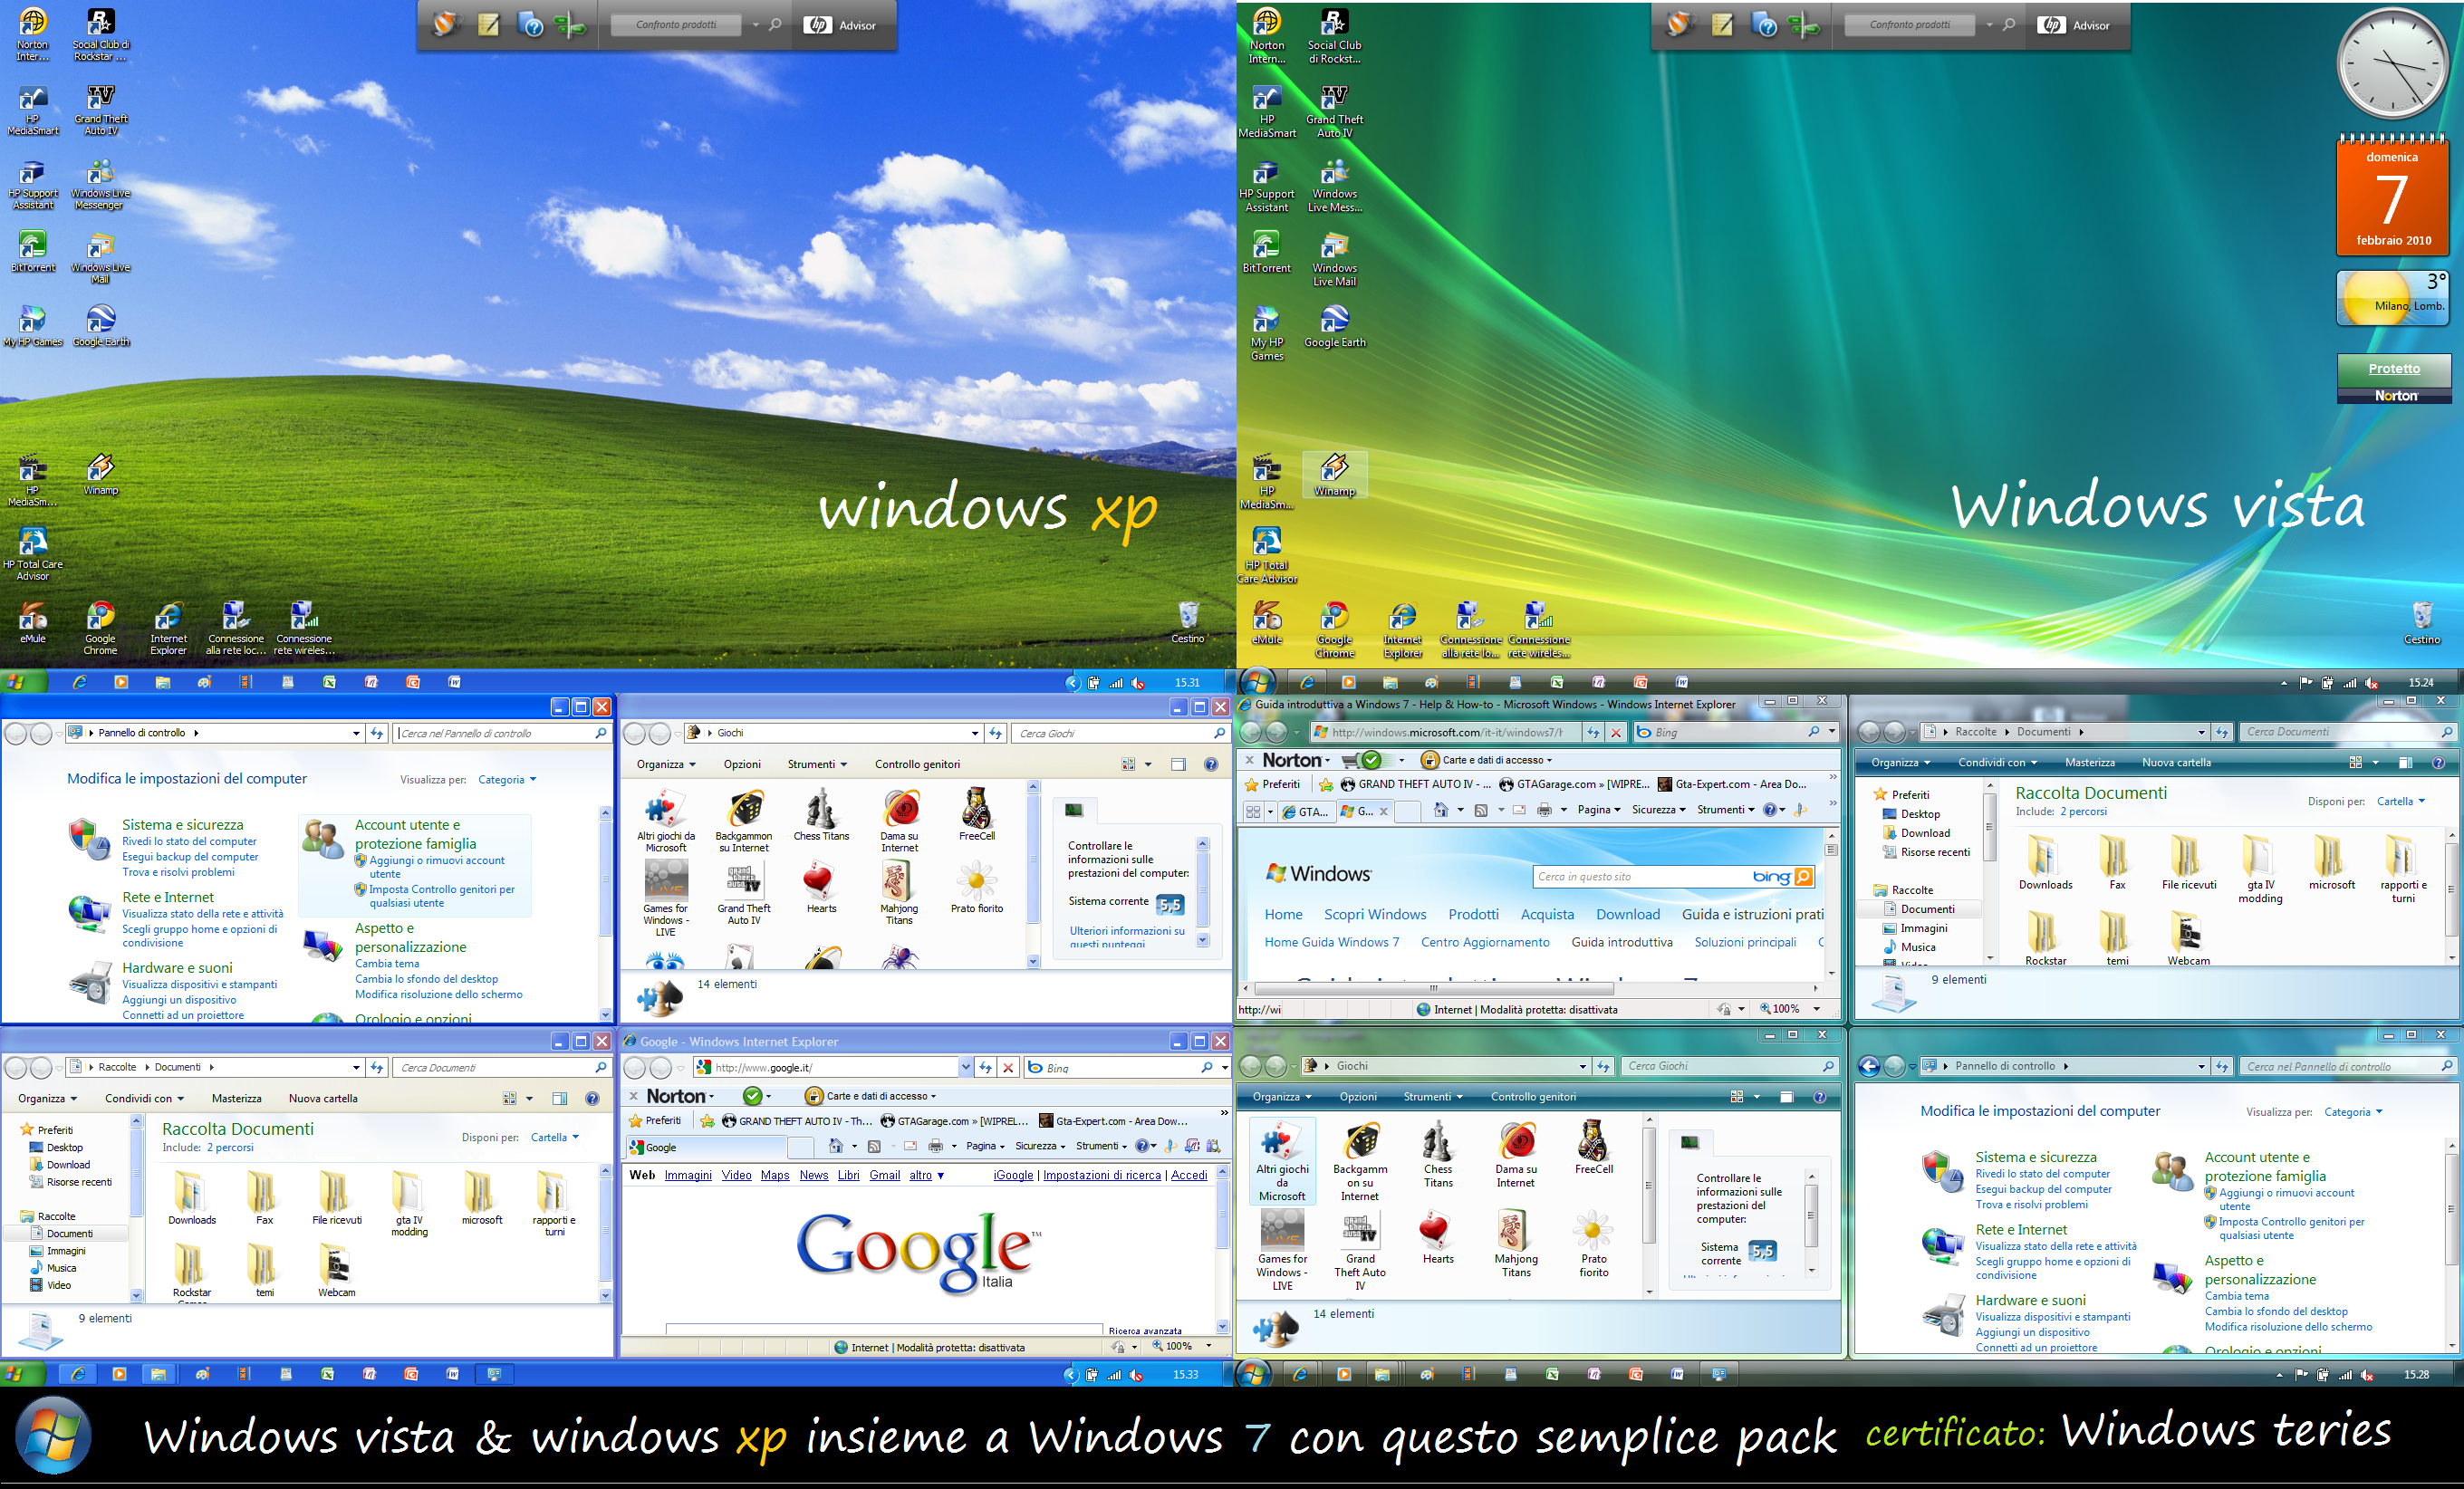
Task: Select Cestino on the Windows XP desktop
Action: (x=1188, y=622)
